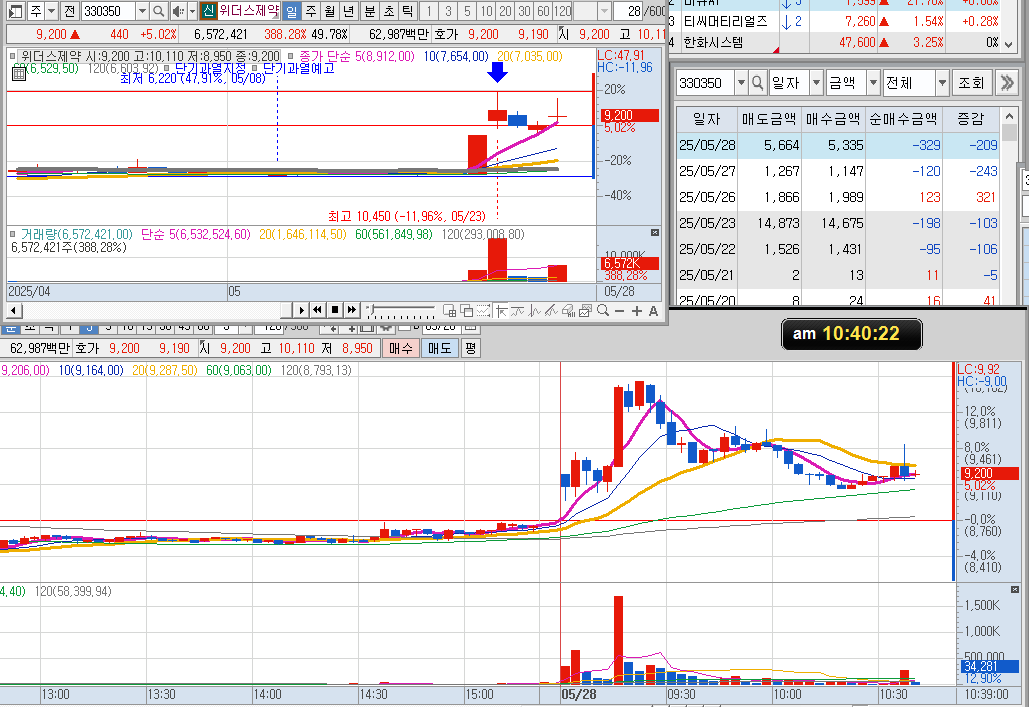Open the dropdown arrow next to the speaker icon

(192, 11)
